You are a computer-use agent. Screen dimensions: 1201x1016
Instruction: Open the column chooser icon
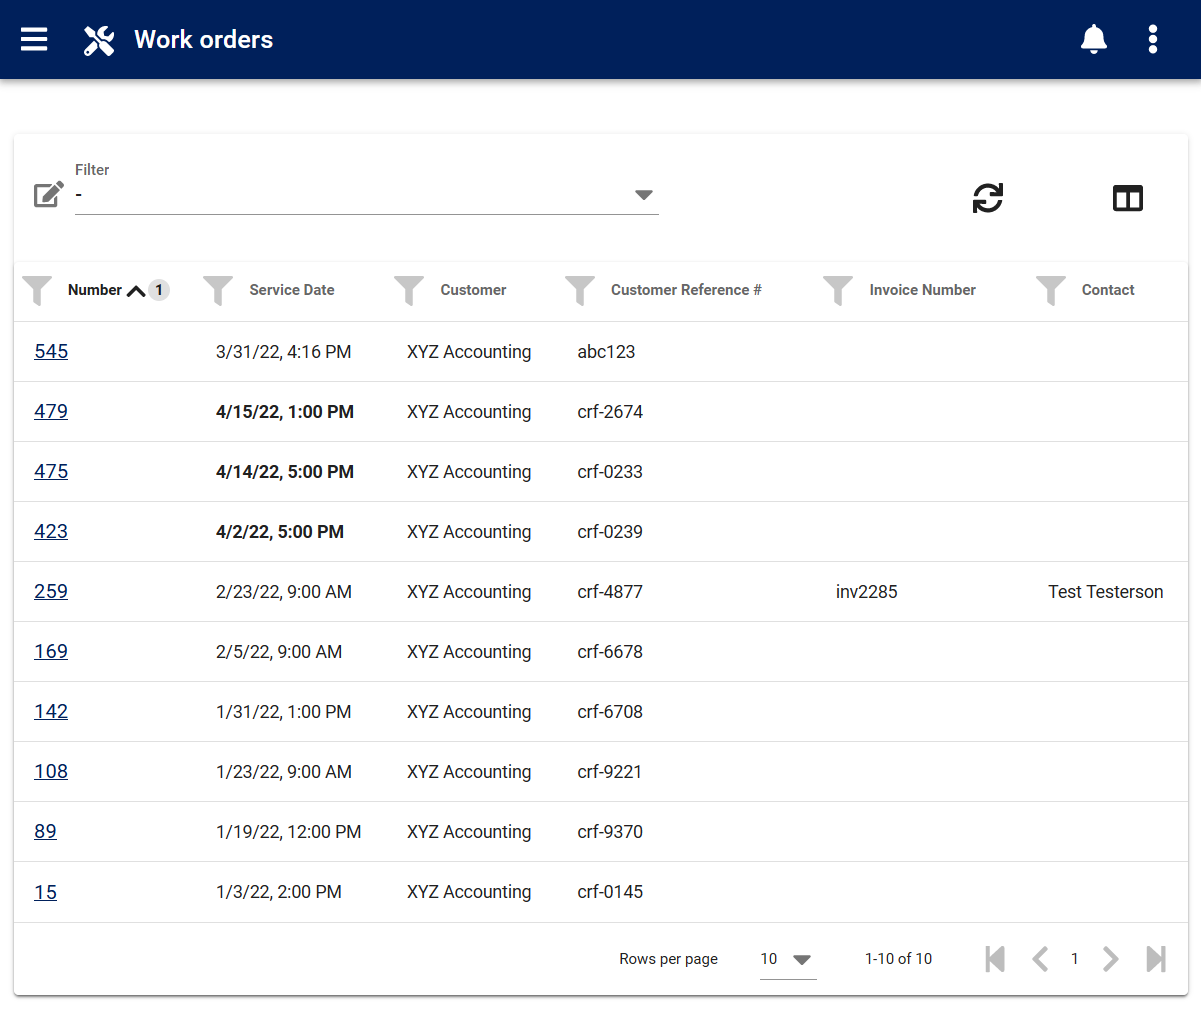[x=1128, y=198]
